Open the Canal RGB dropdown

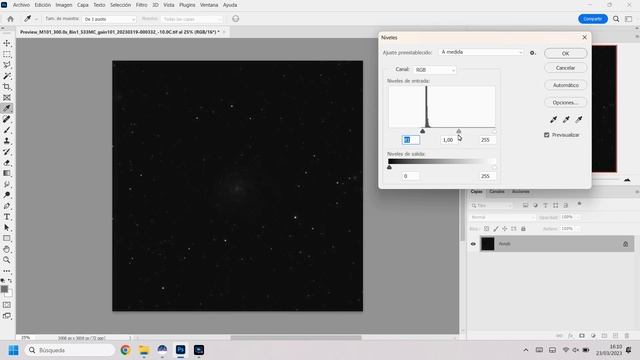435,70
